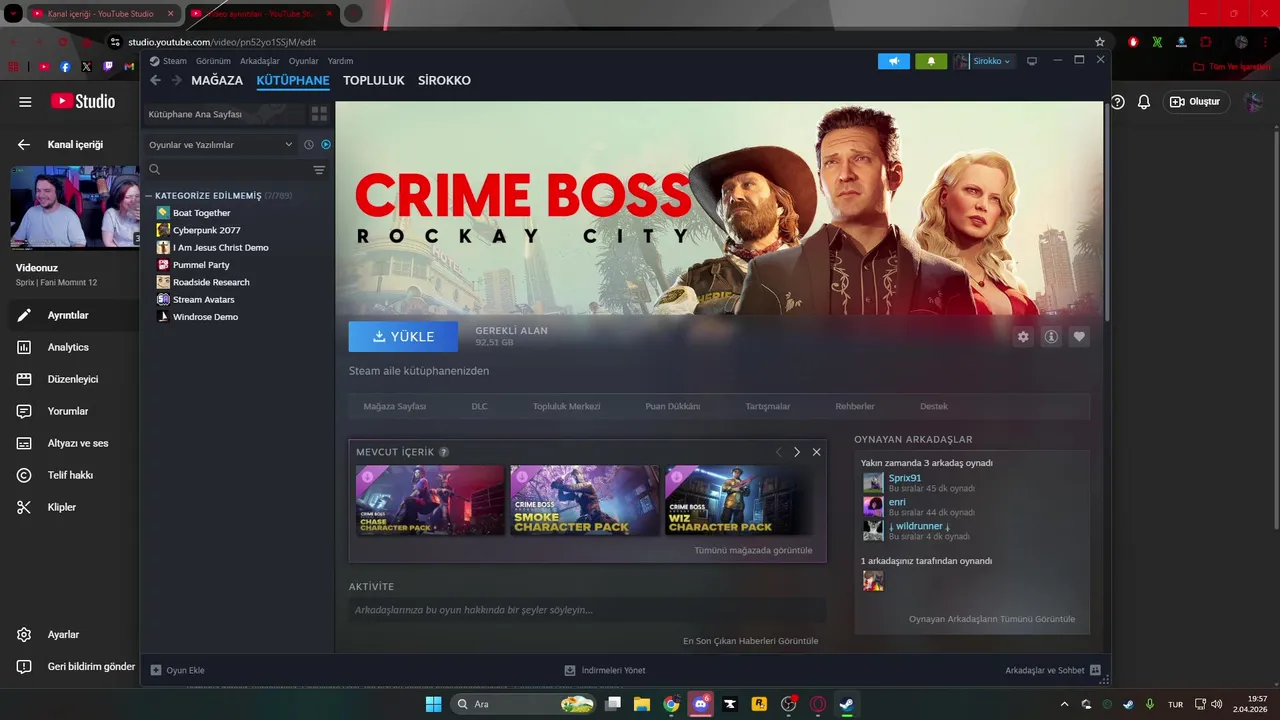Viewport: 1280px width, 720px height.
Task: Switch to TOPLULUK tab
Action: pyautogui.click(x=374, y=80)
